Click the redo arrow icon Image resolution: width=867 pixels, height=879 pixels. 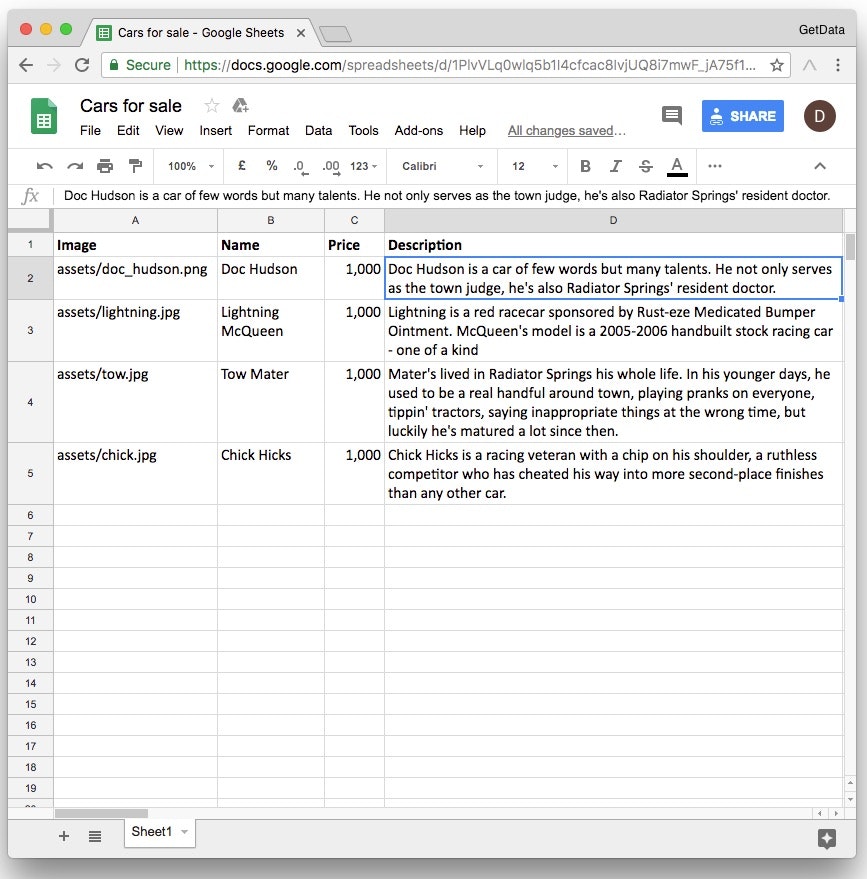pos(75,166)
